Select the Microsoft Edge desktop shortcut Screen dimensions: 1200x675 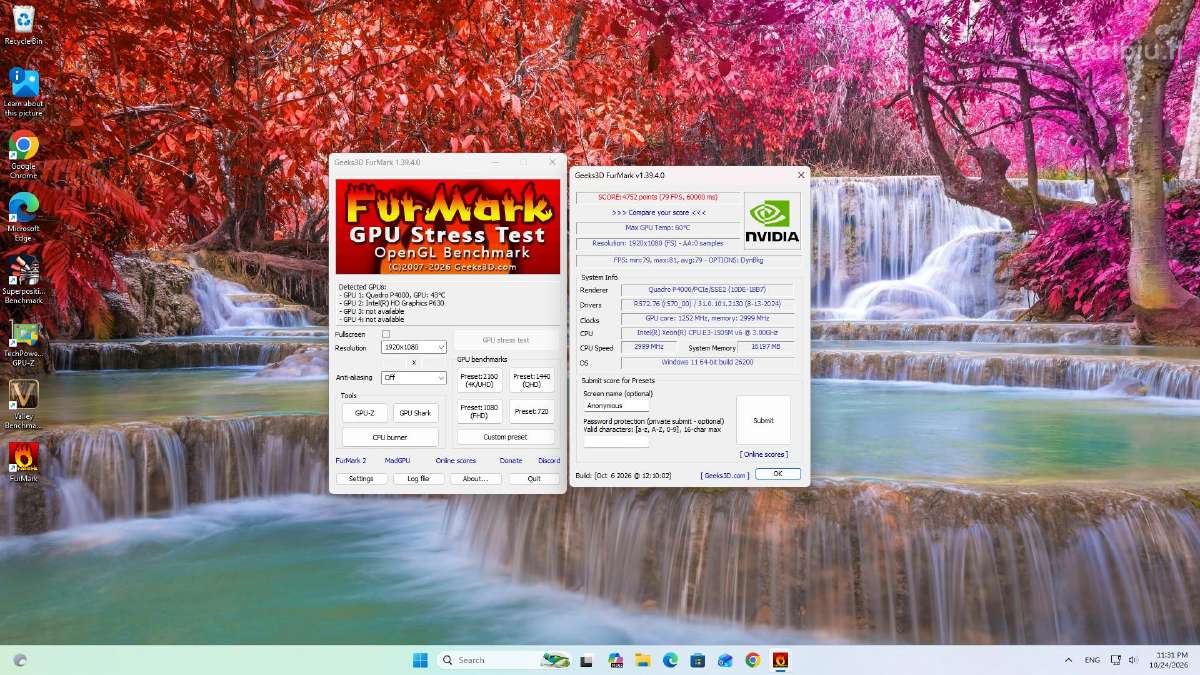pyautogui.click(x=23, y=216)
